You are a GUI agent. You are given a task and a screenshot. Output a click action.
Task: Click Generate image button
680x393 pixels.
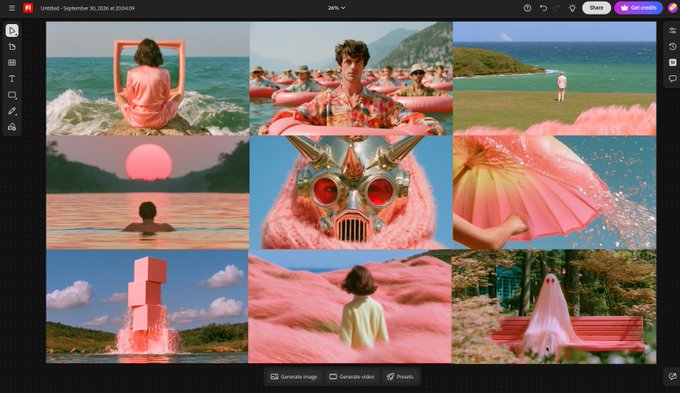(294, 377)
